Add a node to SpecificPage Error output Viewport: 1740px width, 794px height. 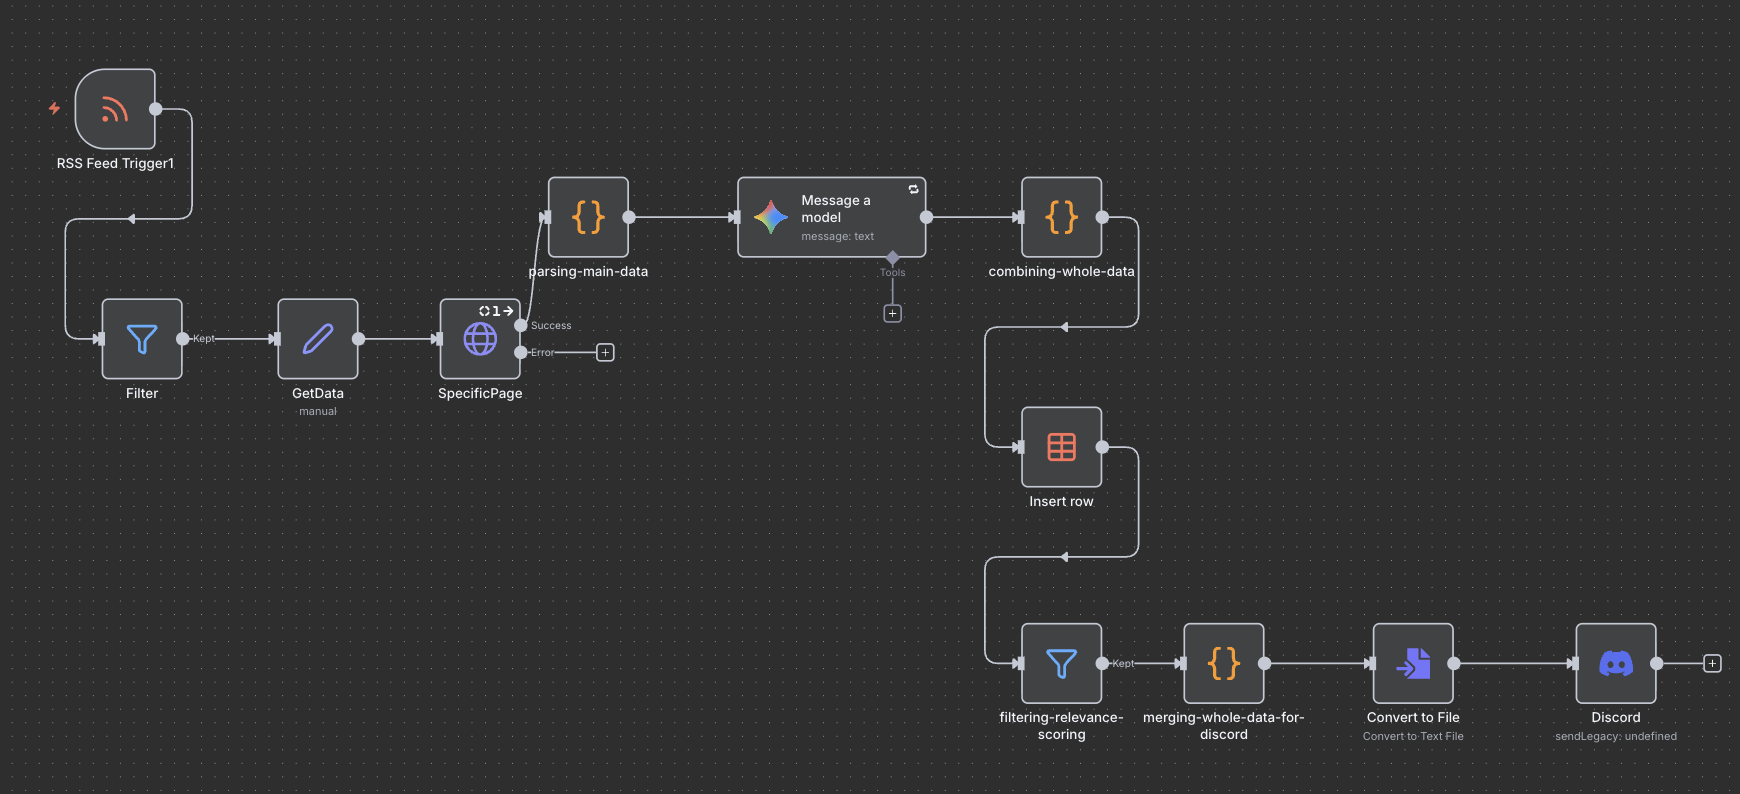click(605, 353)
